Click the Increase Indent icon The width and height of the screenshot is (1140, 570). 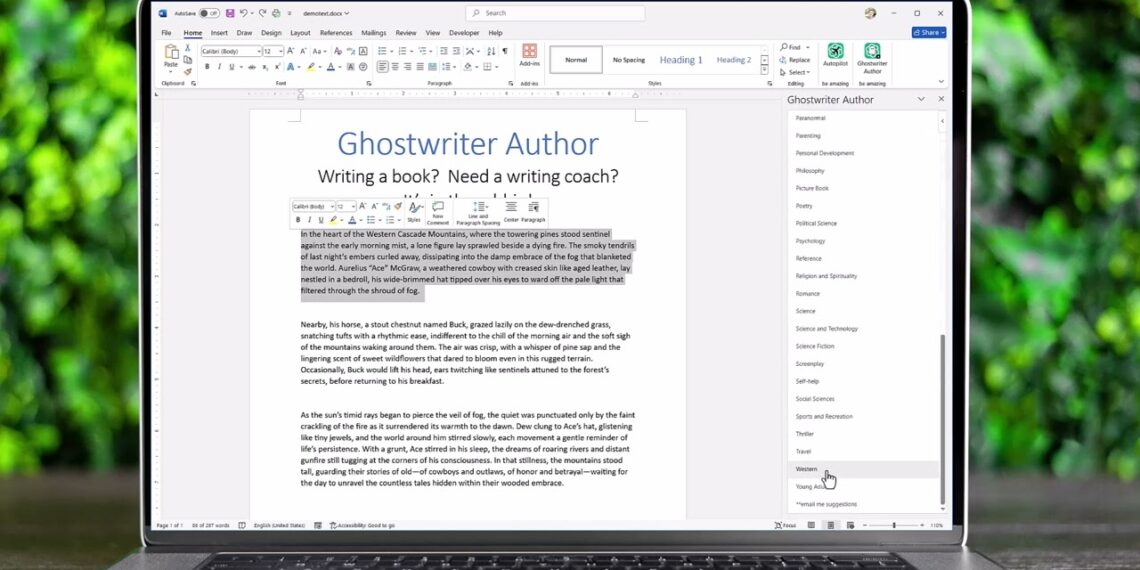[456, 52]
